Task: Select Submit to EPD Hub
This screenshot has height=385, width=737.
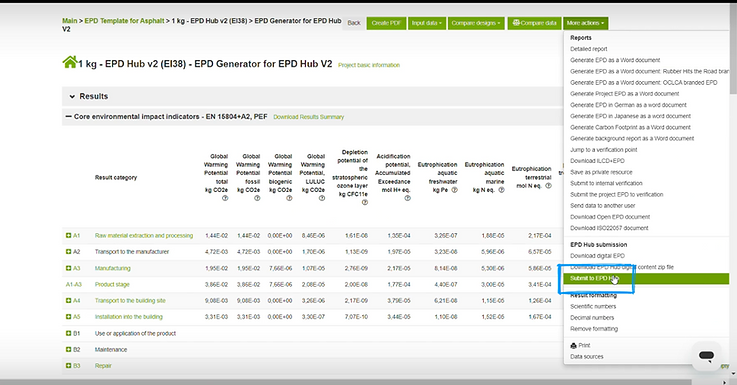Action: pos(646,278)
